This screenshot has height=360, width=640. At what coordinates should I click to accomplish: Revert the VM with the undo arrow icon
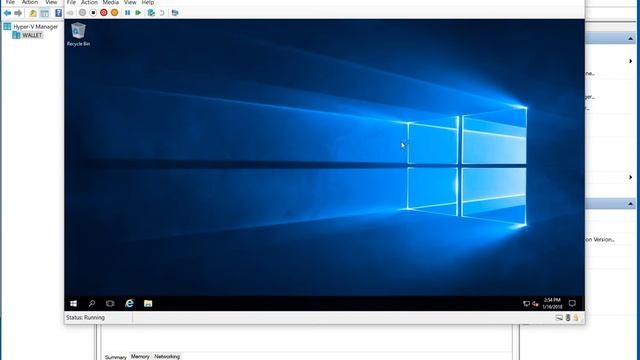tap(162, 13)
